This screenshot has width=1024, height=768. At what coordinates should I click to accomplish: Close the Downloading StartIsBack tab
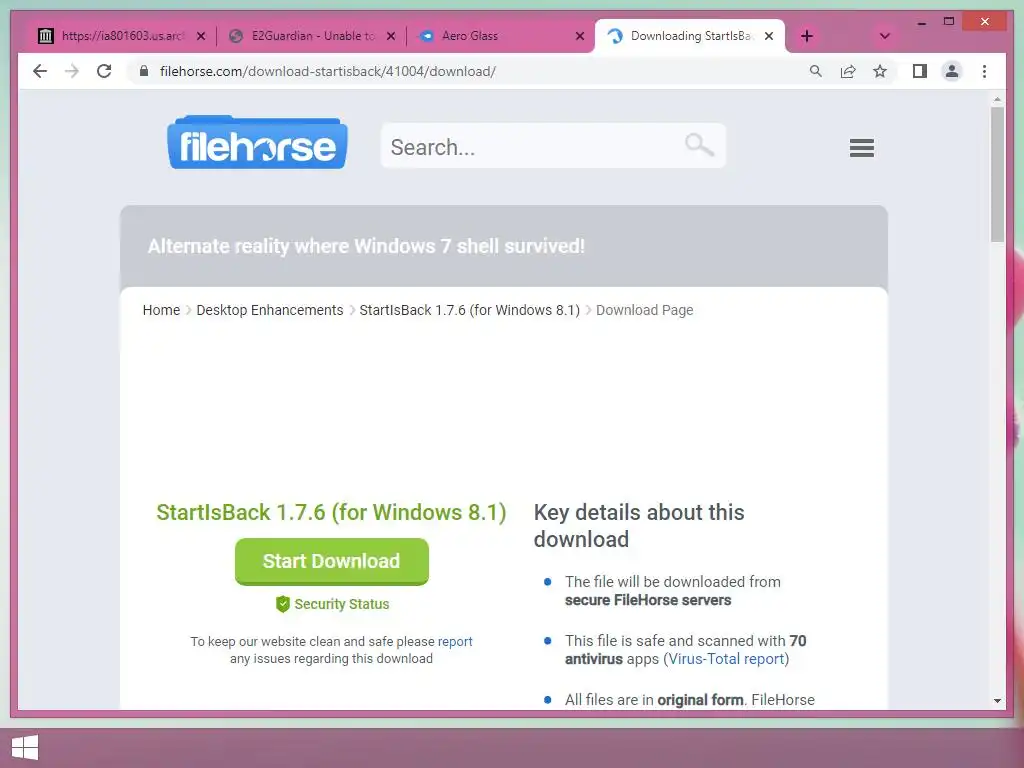coord(769,36)
